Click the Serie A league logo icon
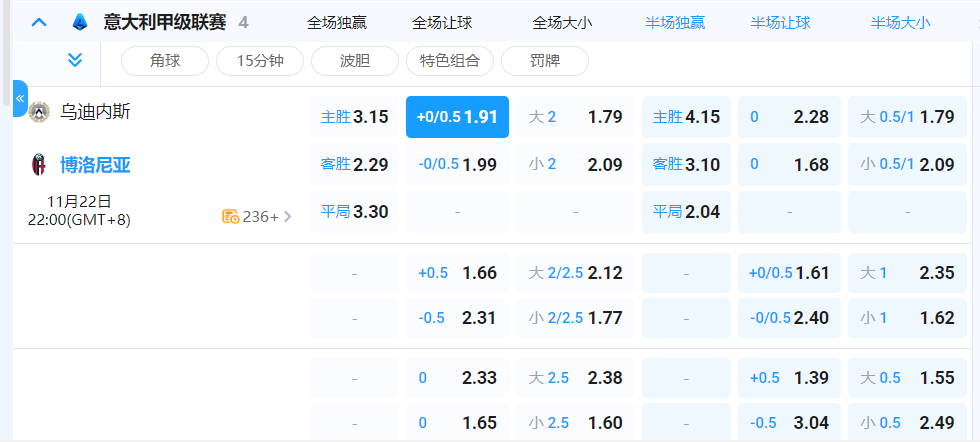 pyautogui.click(x=79, y=23)
